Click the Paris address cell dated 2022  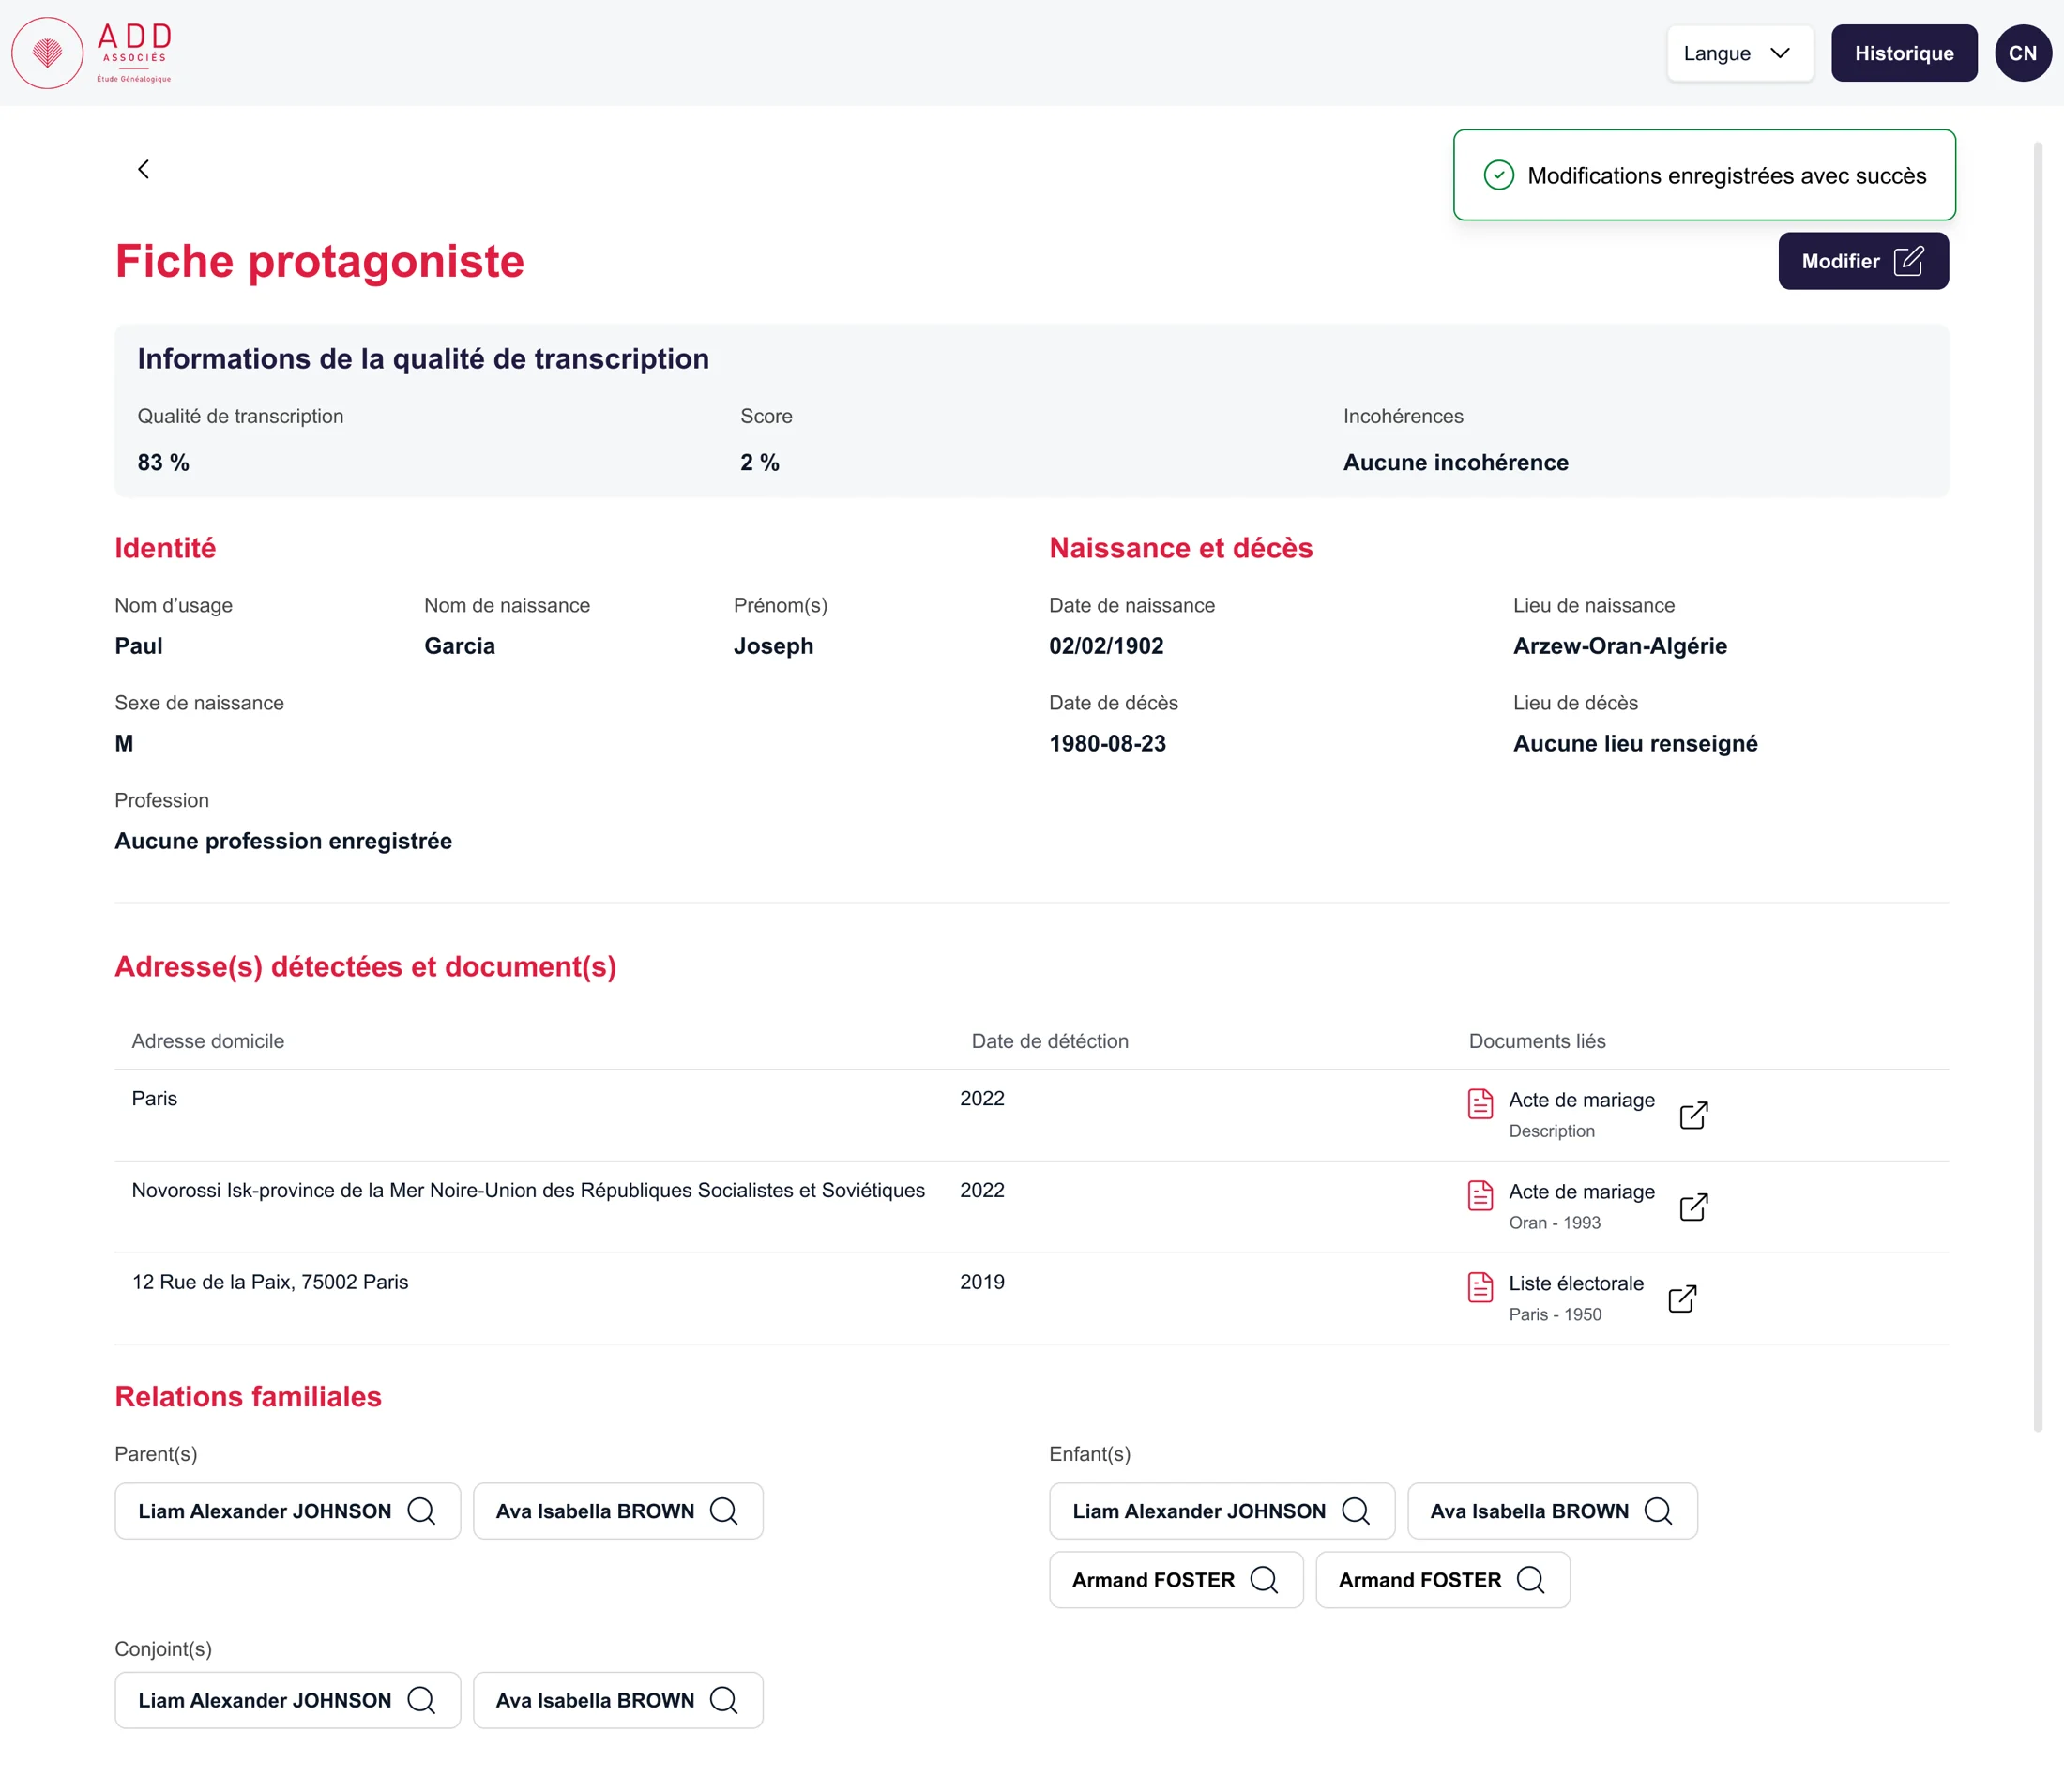(x=154, y=1098)
